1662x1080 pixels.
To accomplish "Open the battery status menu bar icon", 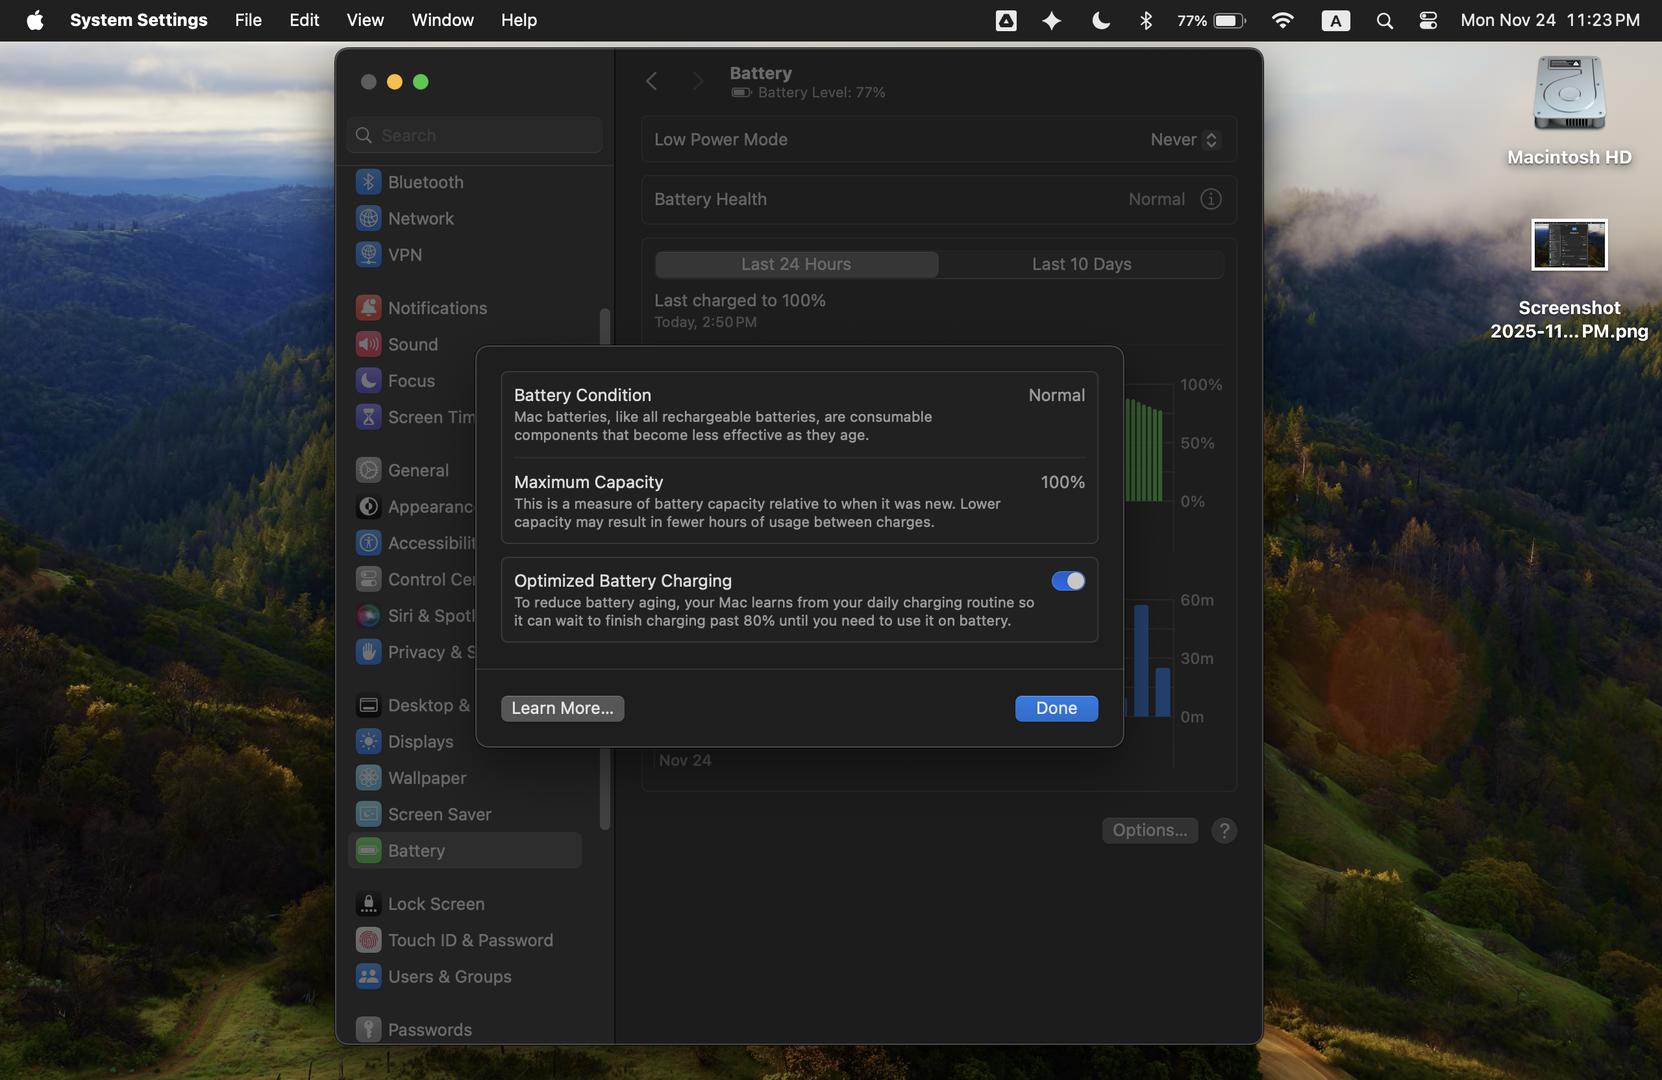I will pos(1229,20).
